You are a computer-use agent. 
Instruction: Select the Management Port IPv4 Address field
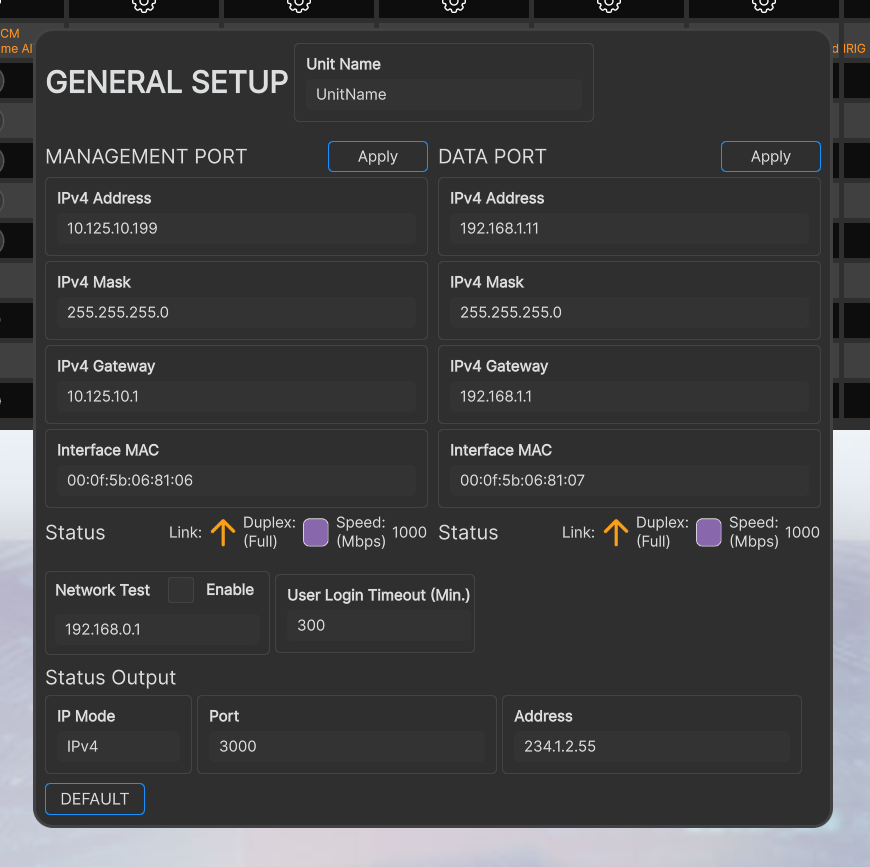(x=236, y=228)
